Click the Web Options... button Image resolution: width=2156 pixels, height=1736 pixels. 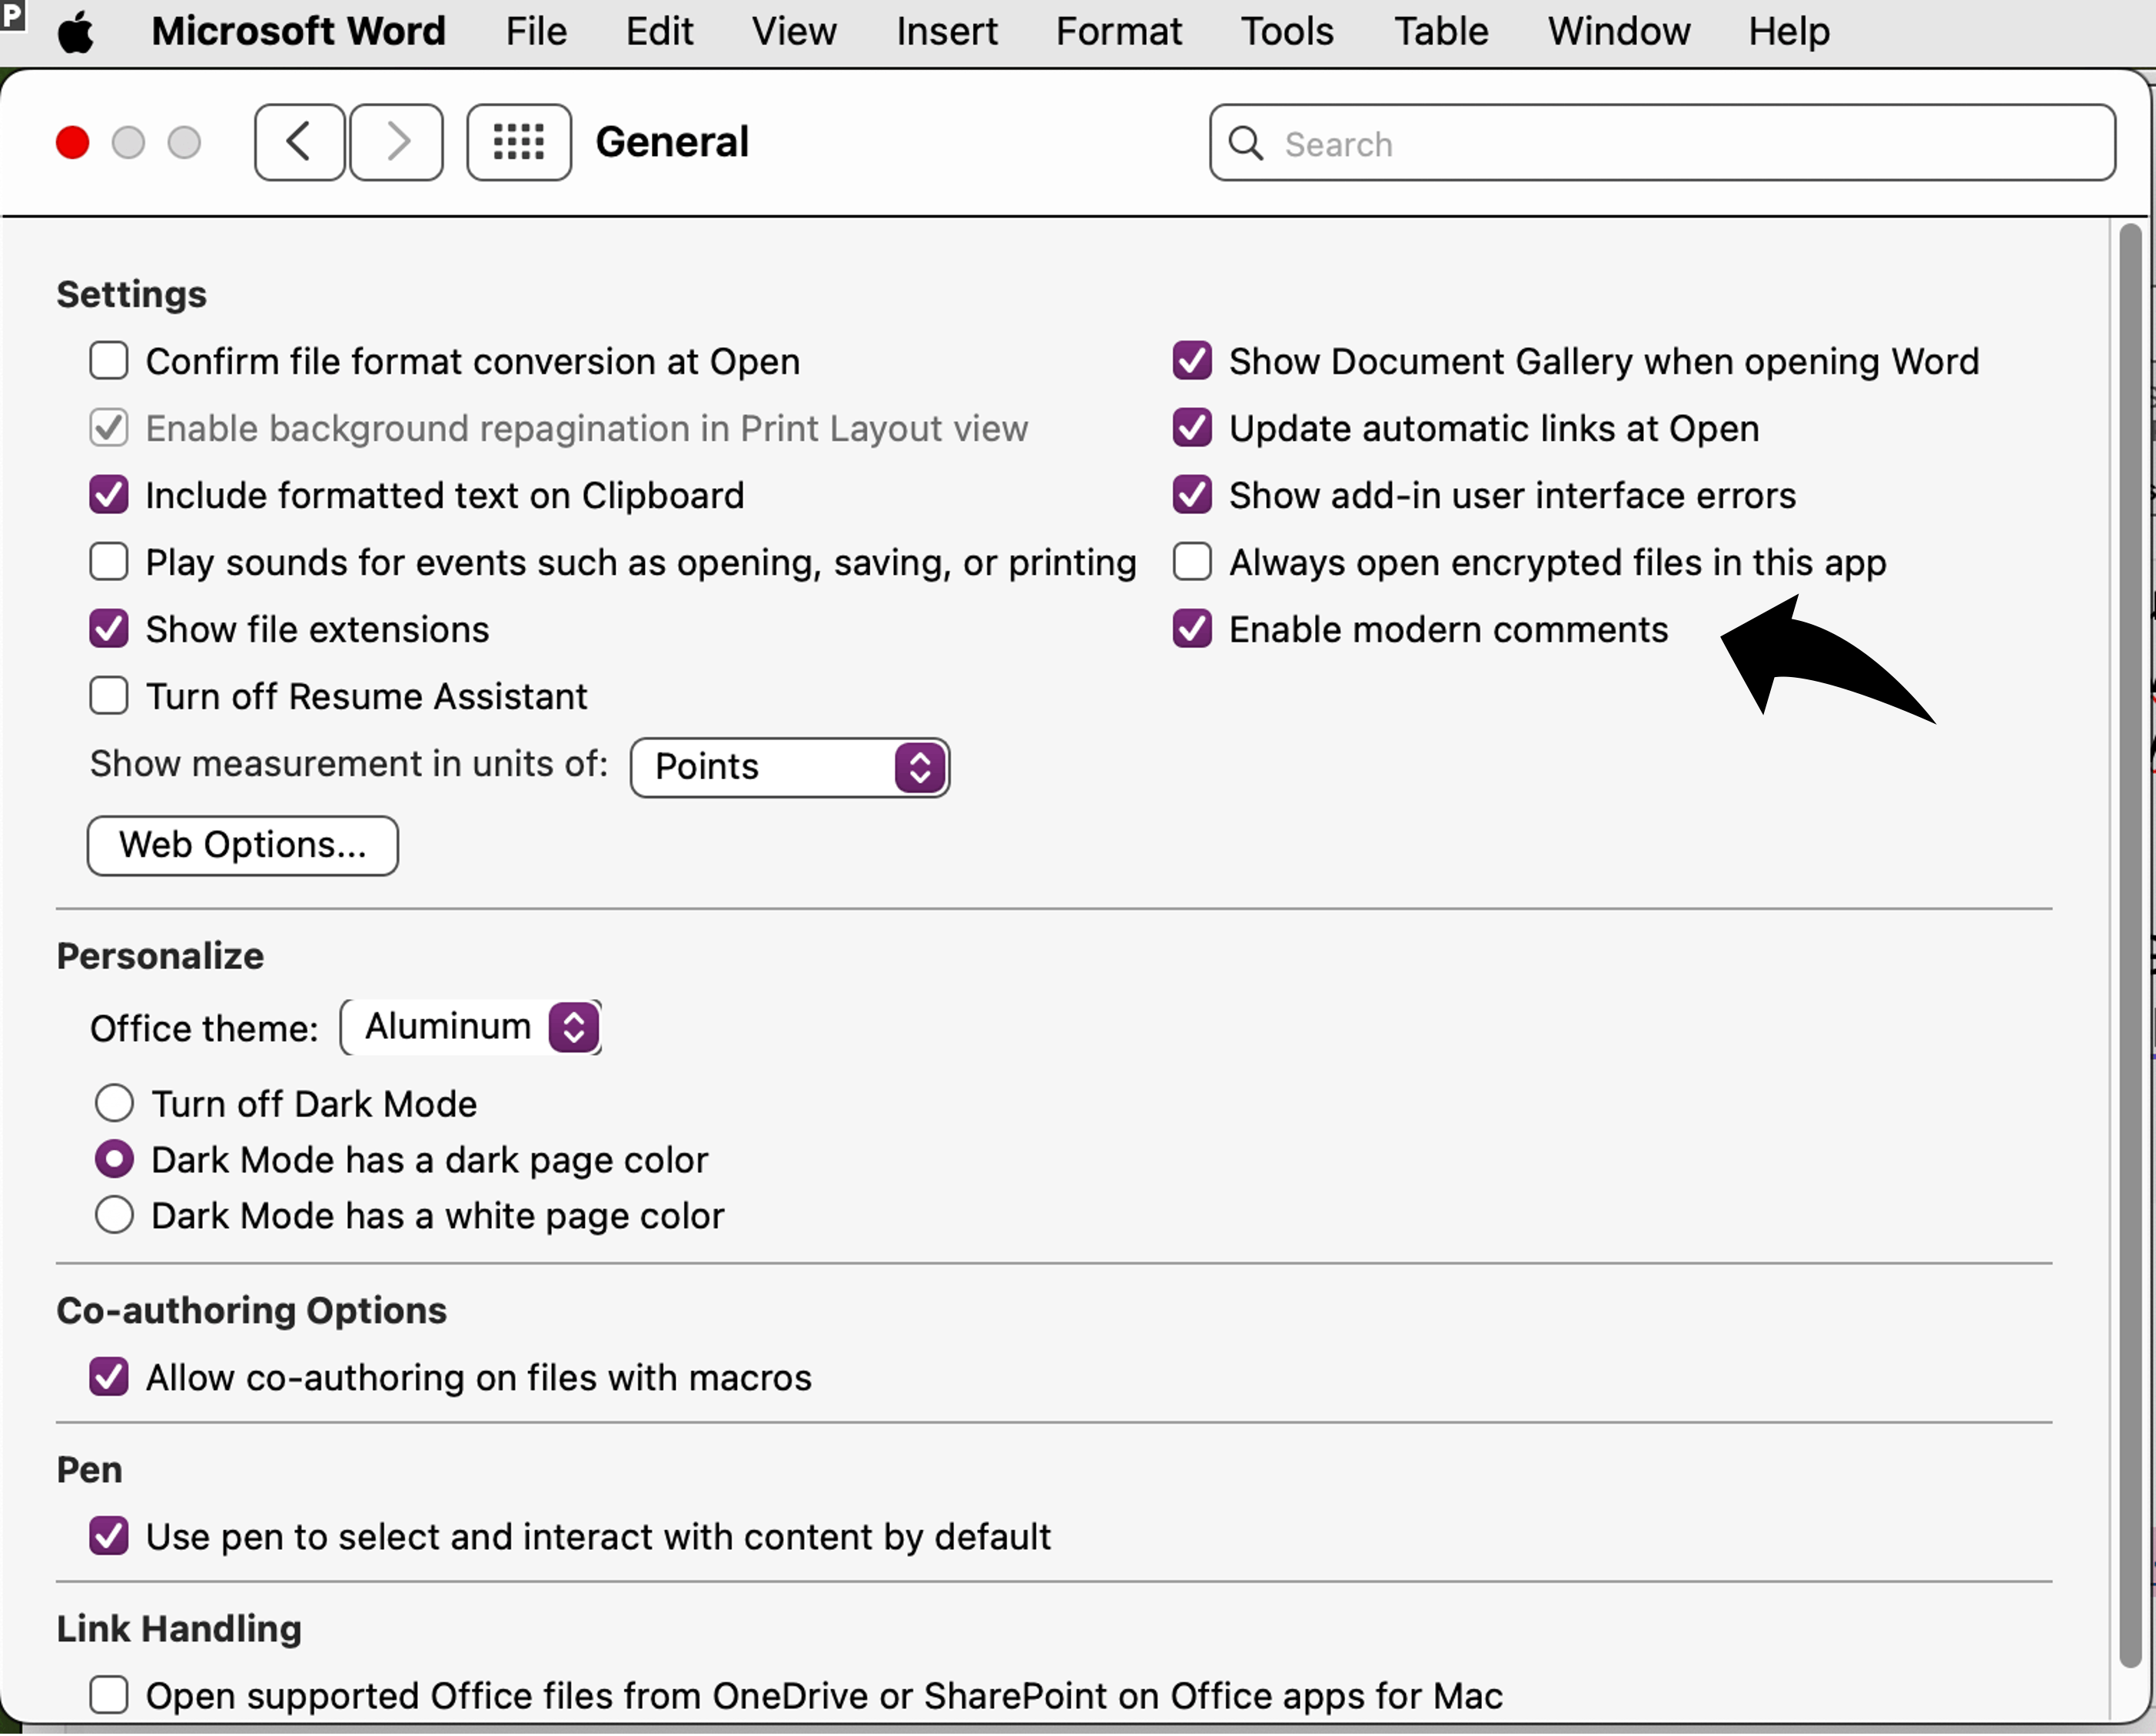pyautogui.click(x=243, y=846)
